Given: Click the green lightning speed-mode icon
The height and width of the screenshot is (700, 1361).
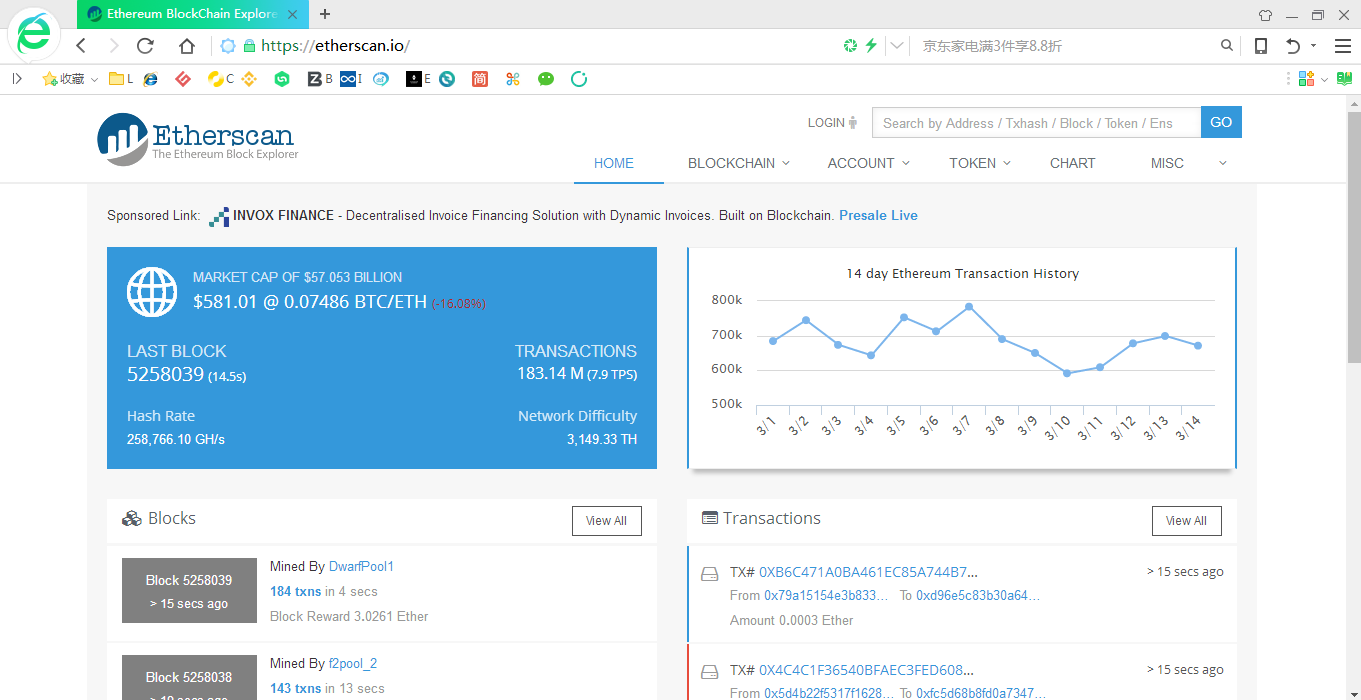Looking at the screenshot, I should click(871, 46).
